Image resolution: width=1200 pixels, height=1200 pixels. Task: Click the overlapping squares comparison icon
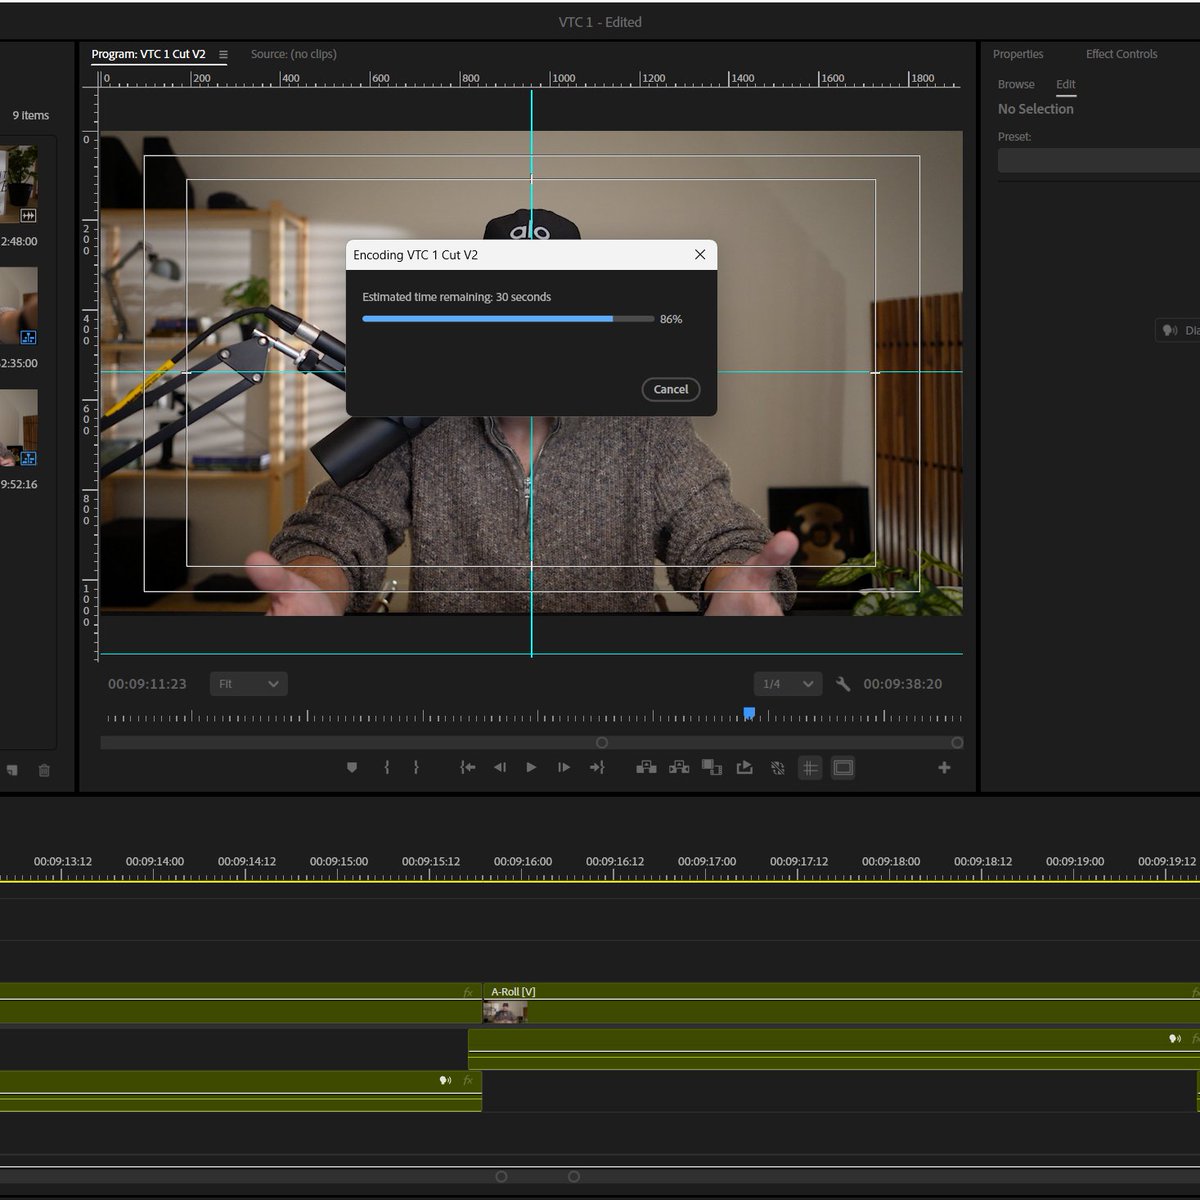tap(712, 768)
